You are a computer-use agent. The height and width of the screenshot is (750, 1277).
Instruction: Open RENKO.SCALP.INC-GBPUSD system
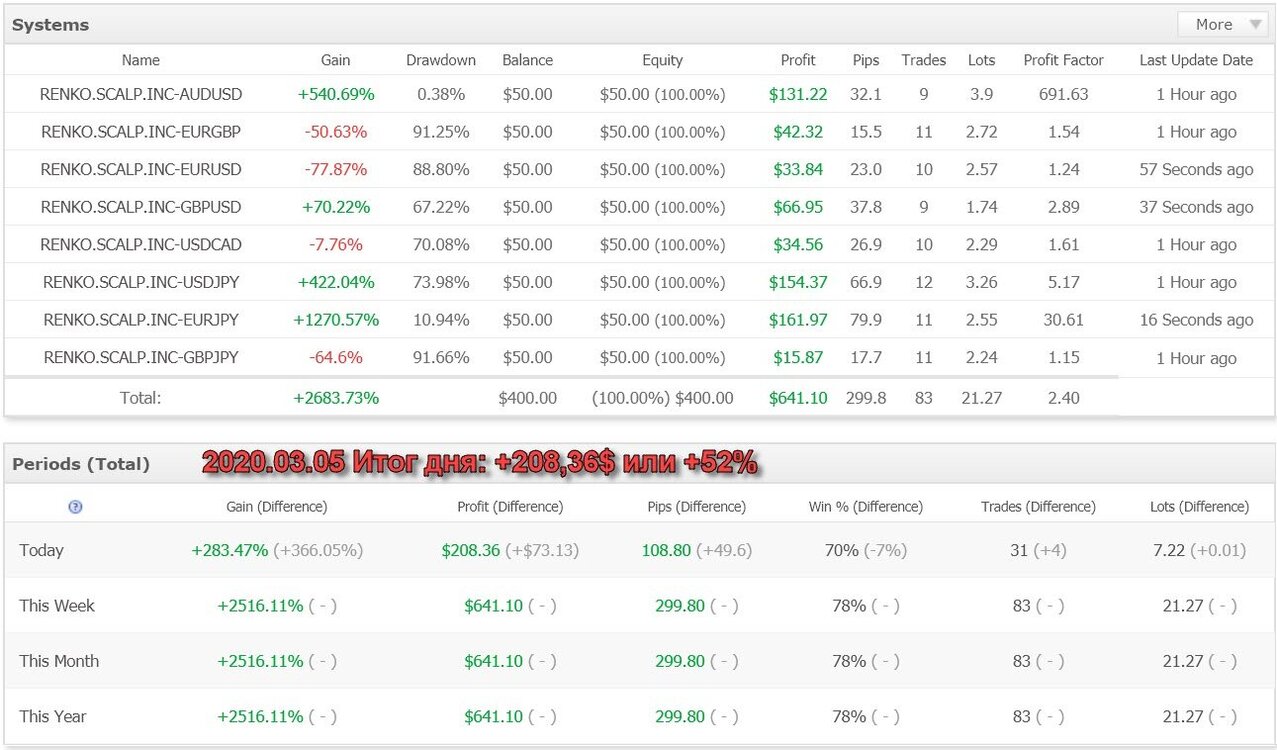[x=141, y=207]
